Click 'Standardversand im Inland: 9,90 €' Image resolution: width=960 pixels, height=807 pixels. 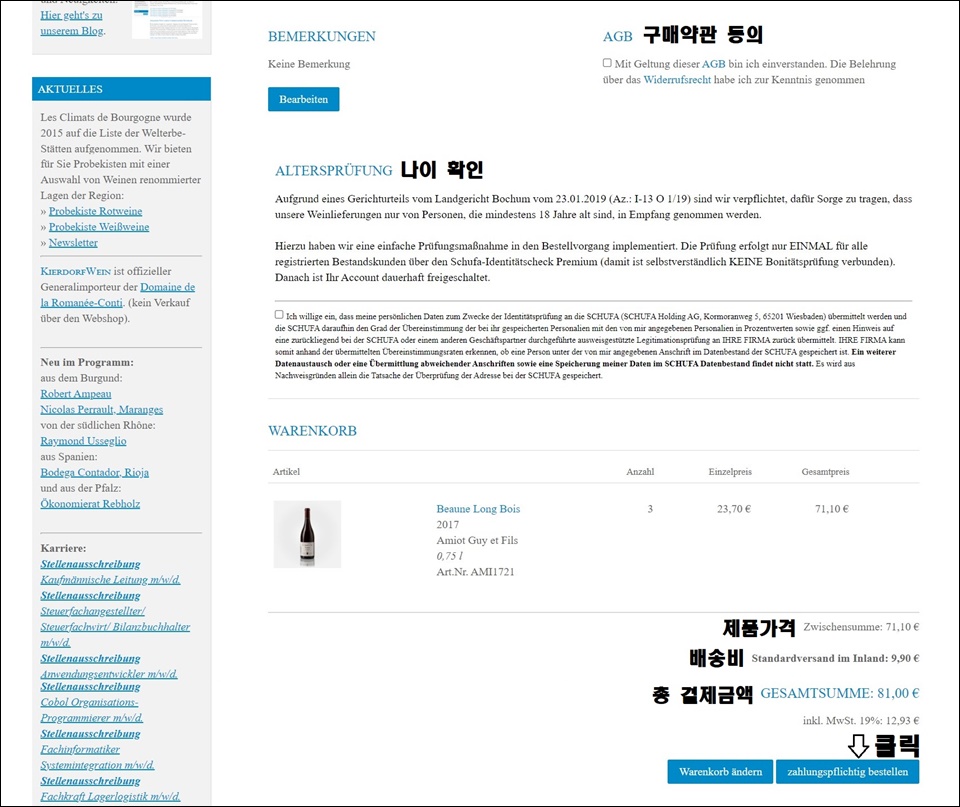pos(835,658)
